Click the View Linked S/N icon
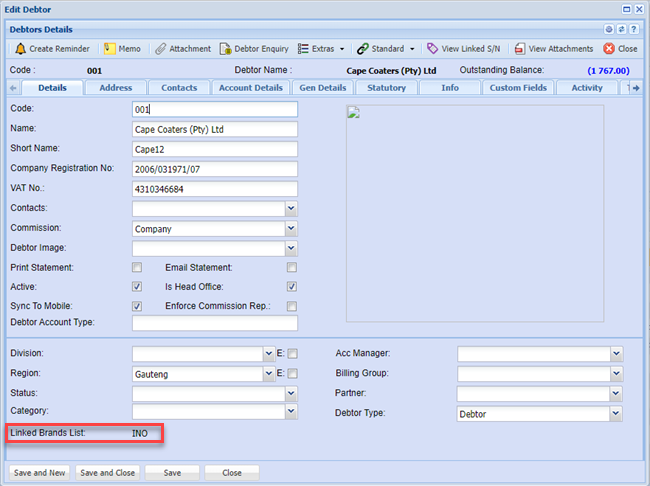The width and height of the screenshot is (650, 486). 432,49
